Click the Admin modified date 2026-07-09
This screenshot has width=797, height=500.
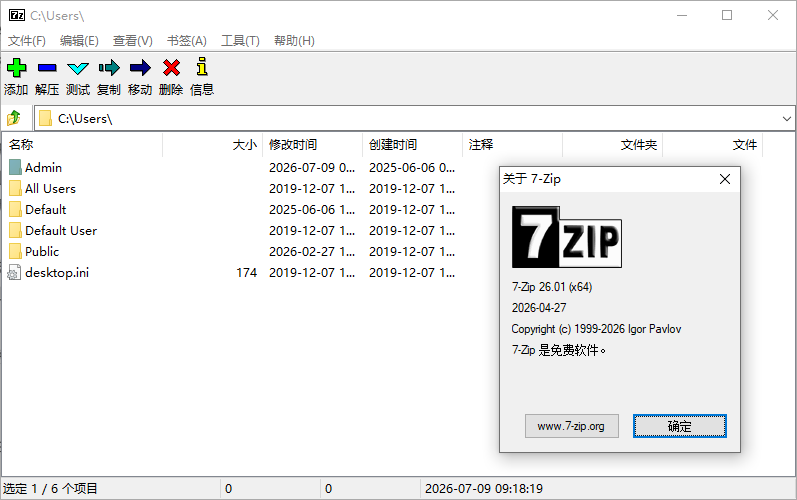(312, 168)
